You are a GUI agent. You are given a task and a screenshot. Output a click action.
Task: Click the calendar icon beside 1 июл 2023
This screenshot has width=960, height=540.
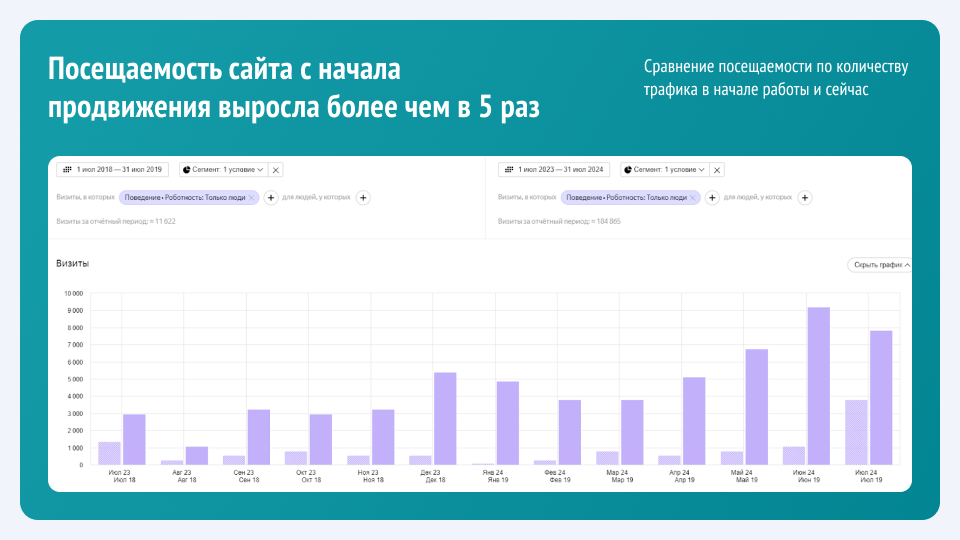click(x=509, y=170)
